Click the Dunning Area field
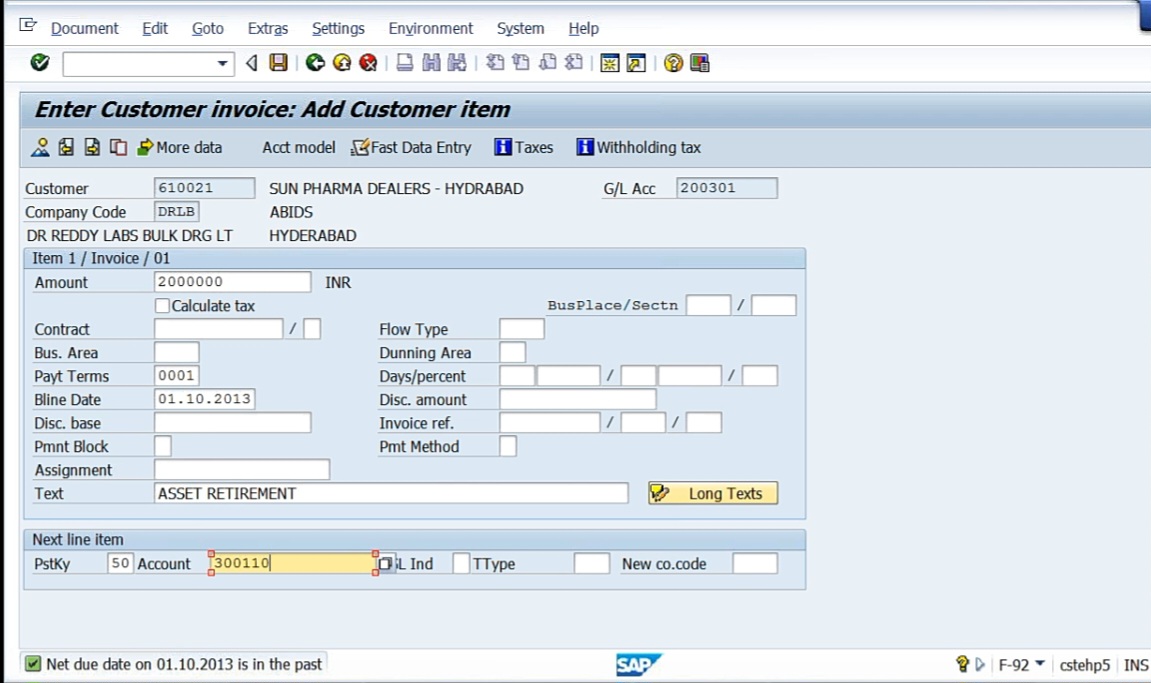Viewport: 1151px width, 683px height. [x=512, y=353]
